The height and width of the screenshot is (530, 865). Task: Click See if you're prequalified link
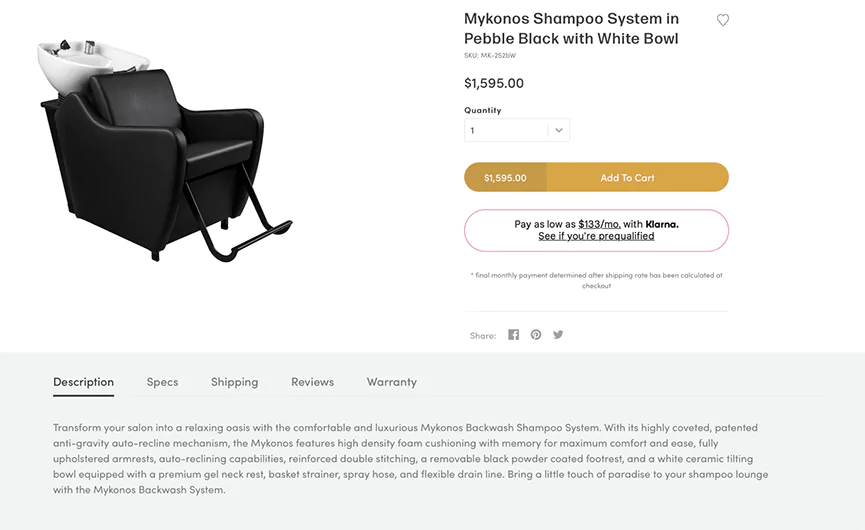[x=596, y=236]
